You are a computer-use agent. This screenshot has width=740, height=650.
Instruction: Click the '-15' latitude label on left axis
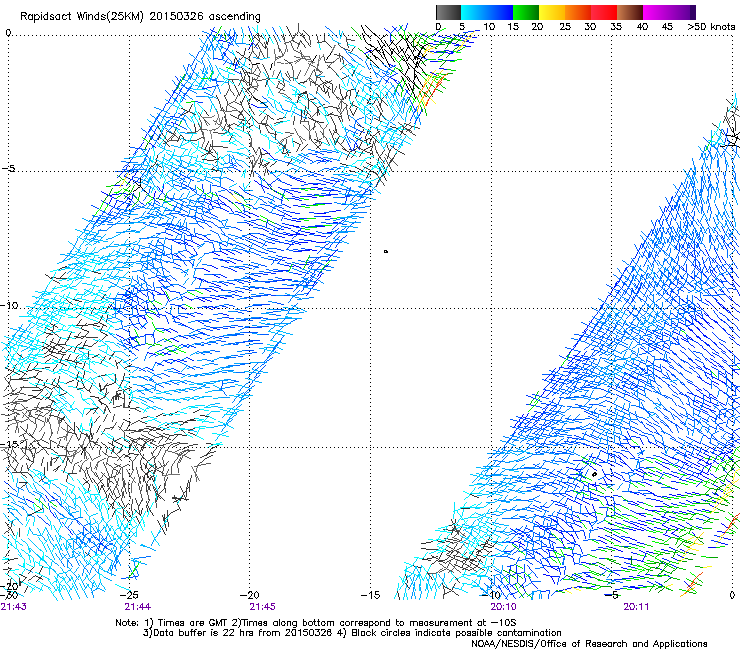coord(9,444)
